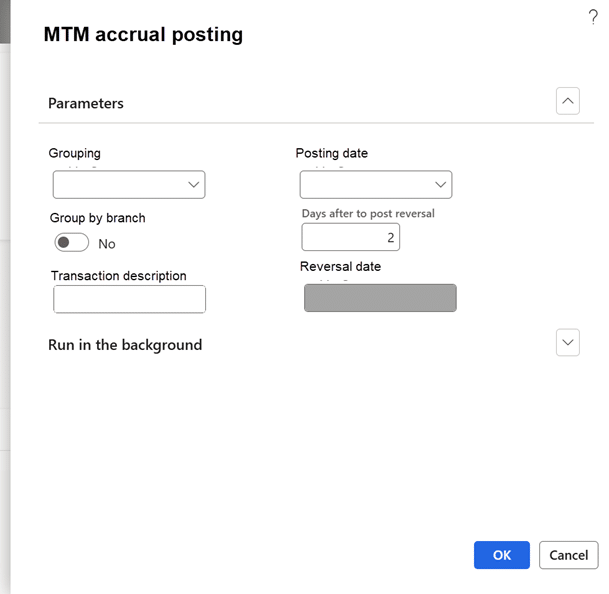Screen dimensions: 609x594
Task: Toggle the Group by branch switch
Action: point(71,243)
